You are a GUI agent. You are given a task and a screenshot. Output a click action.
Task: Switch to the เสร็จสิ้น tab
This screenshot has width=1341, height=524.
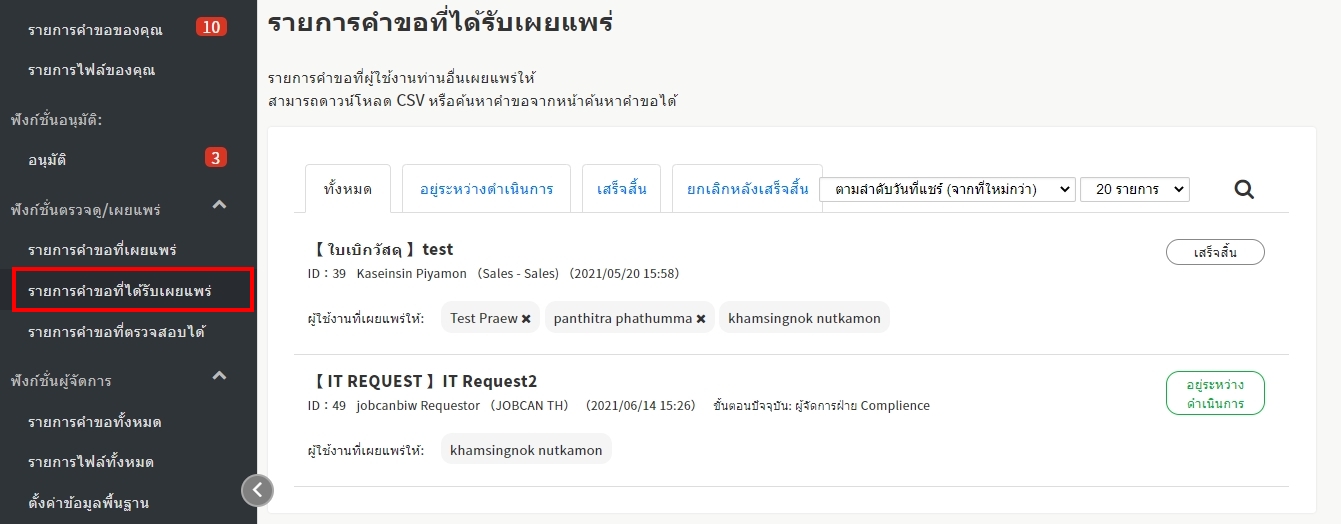click(621, 189)
